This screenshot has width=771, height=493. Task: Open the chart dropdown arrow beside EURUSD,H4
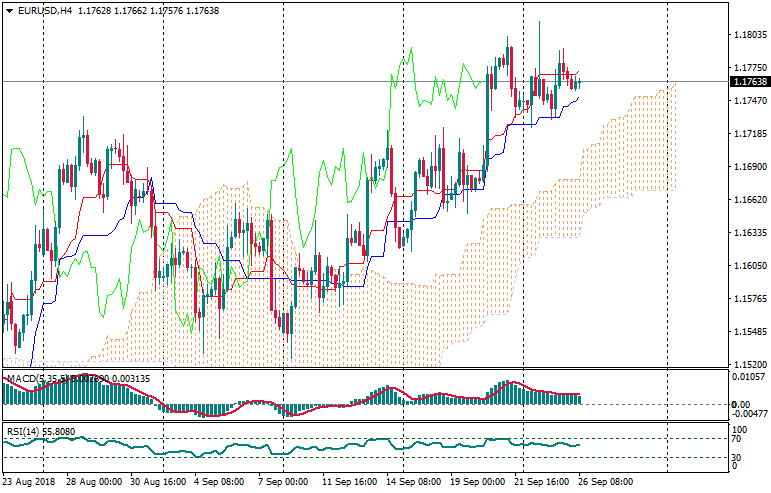point(9,11)
